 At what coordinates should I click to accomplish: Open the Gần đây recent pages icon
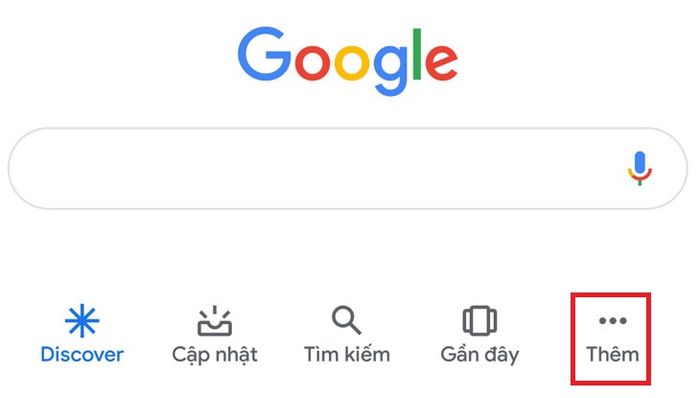pos(479,320)
